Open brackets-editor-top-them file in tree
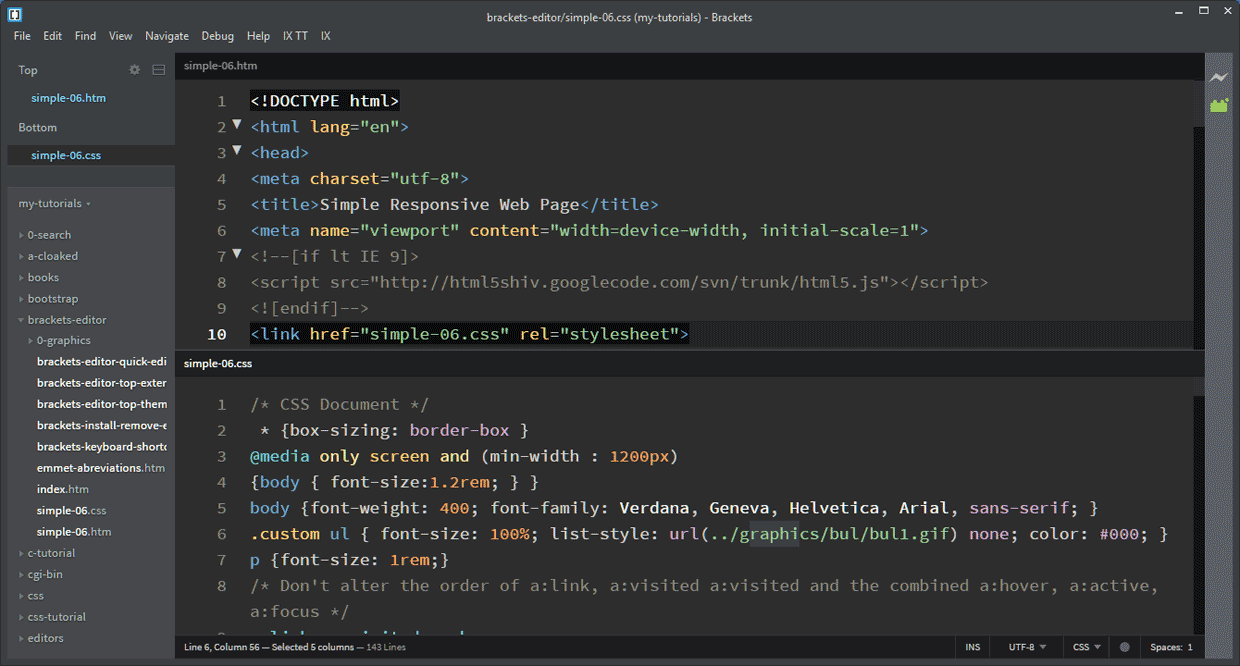 tap(101, 405)
